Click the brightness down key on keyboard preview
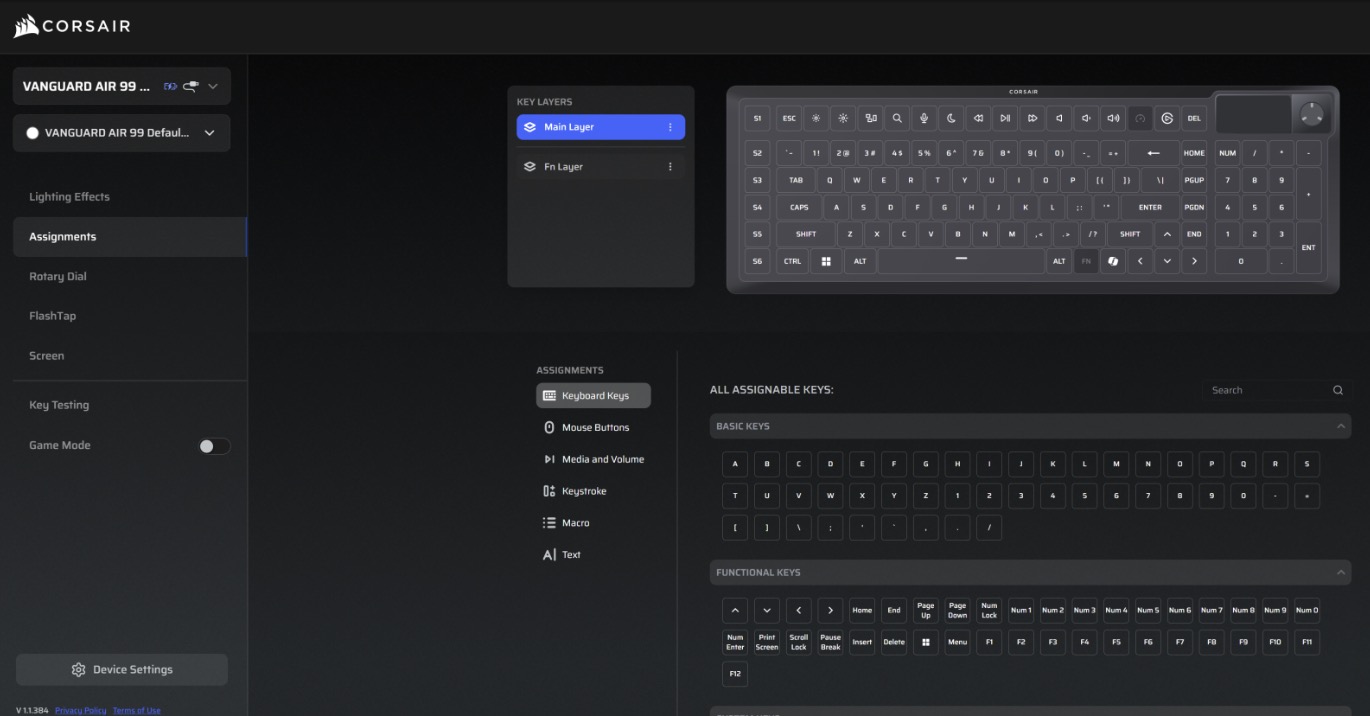The width and height of the screenshot is (1370, 716). (816, 118)
